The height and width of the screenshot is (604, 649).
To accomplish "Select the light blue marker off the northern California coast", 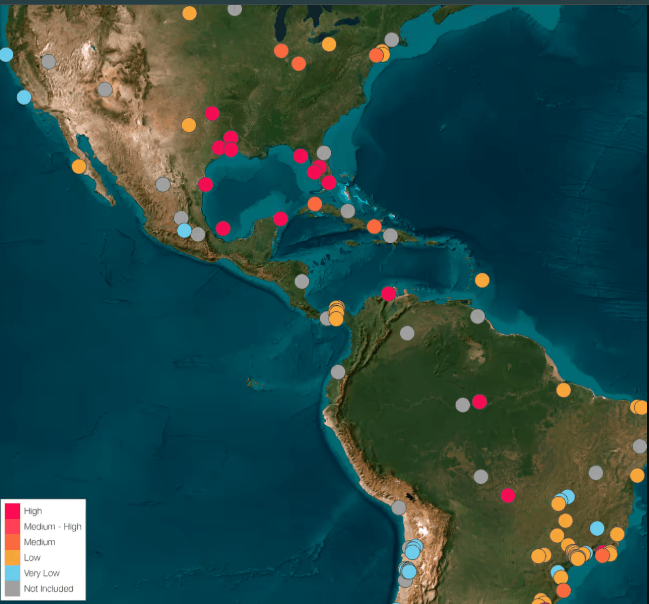I will 6,55.
